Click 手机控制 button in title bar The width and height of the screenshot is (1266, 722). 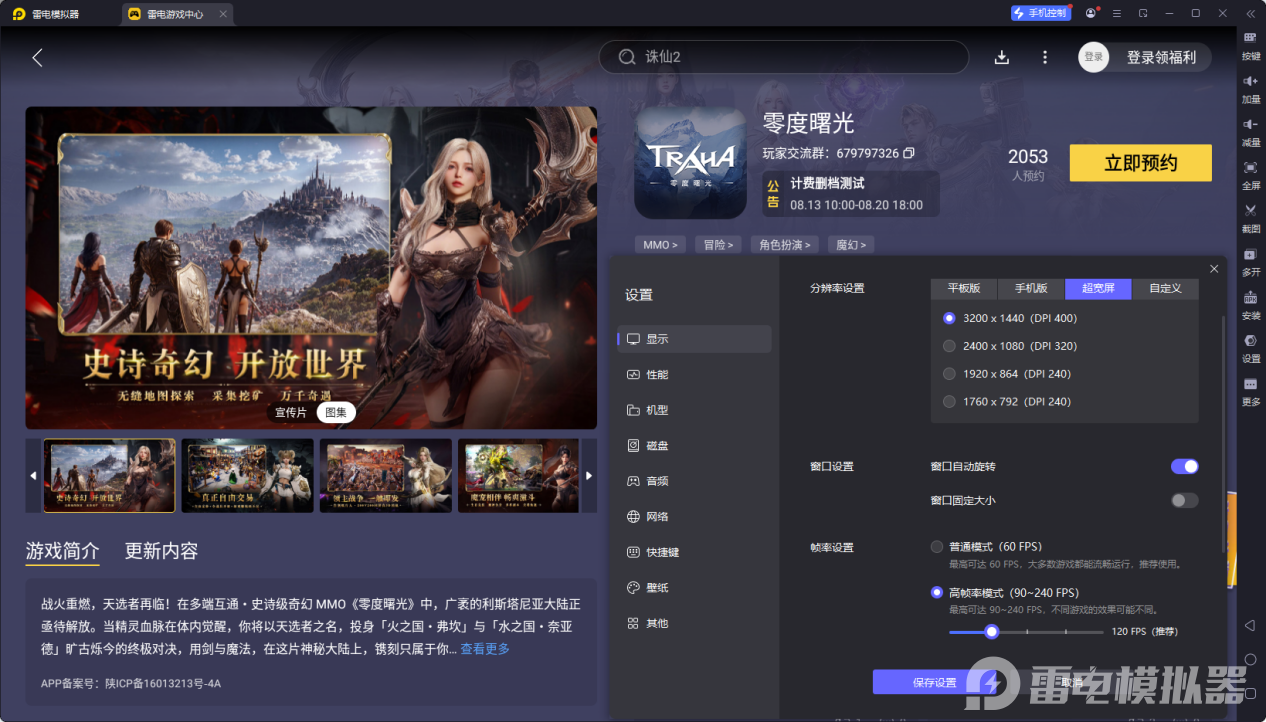[x=1040, y=13]
